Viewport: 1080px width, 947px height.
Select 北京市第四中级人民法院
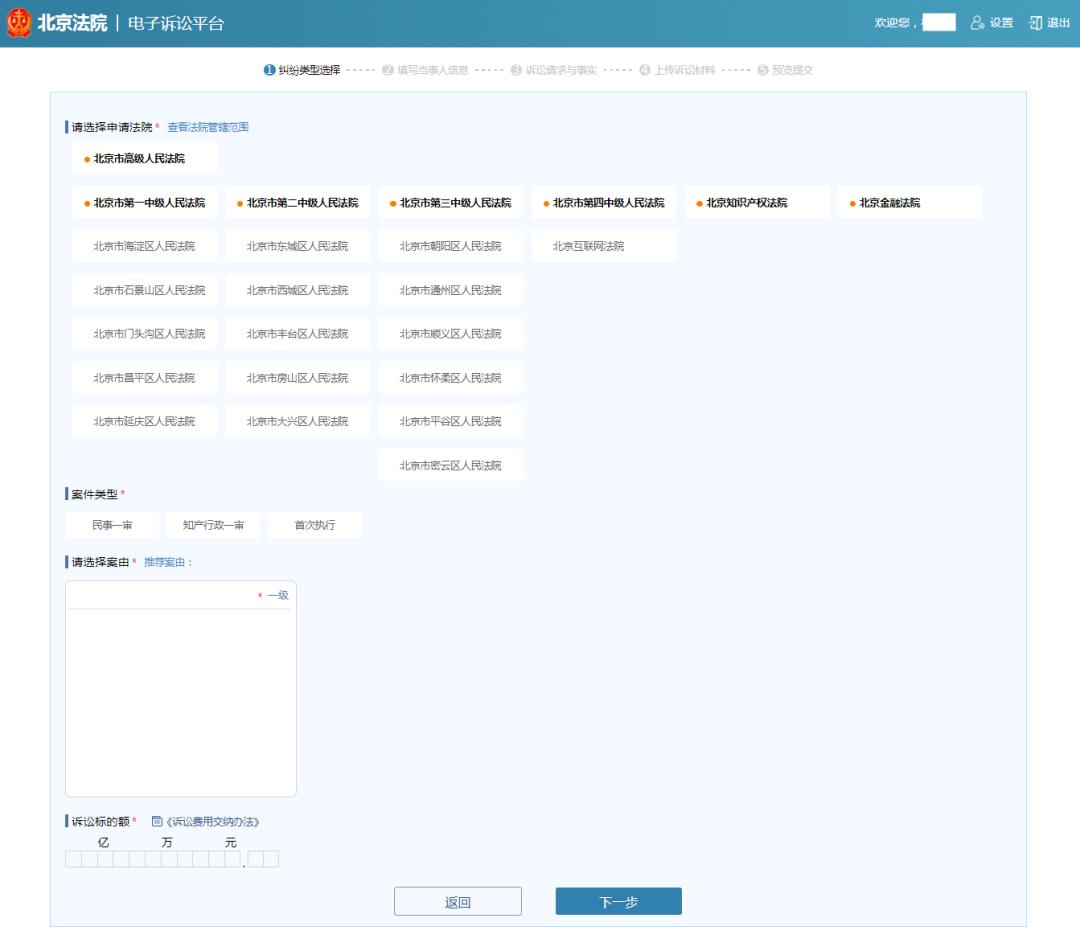(604, 202)
